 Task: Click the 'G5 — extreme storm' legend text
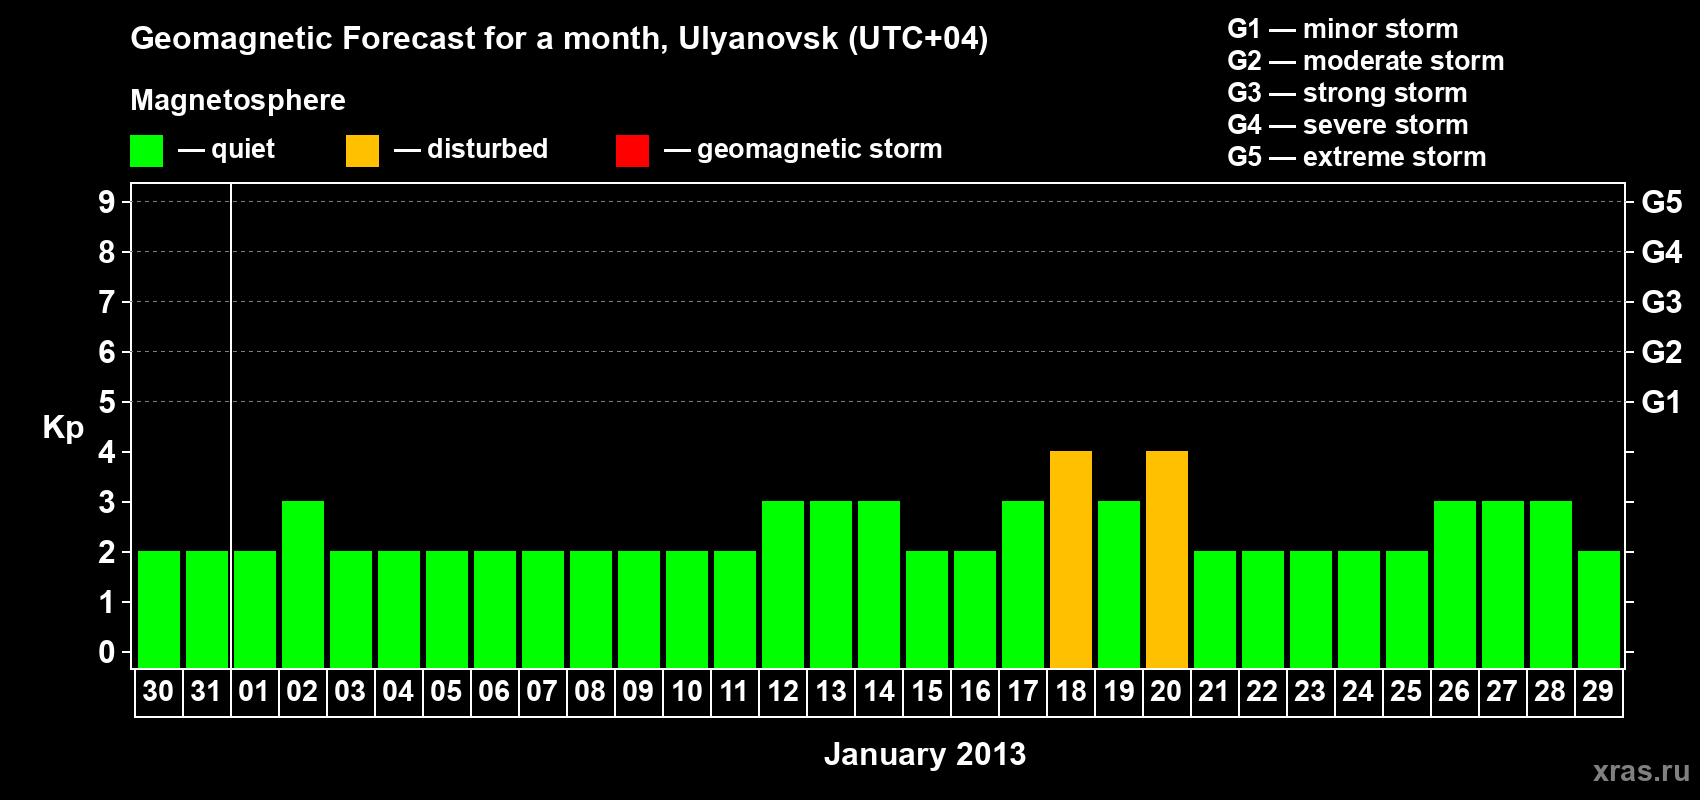[1357, 157]
